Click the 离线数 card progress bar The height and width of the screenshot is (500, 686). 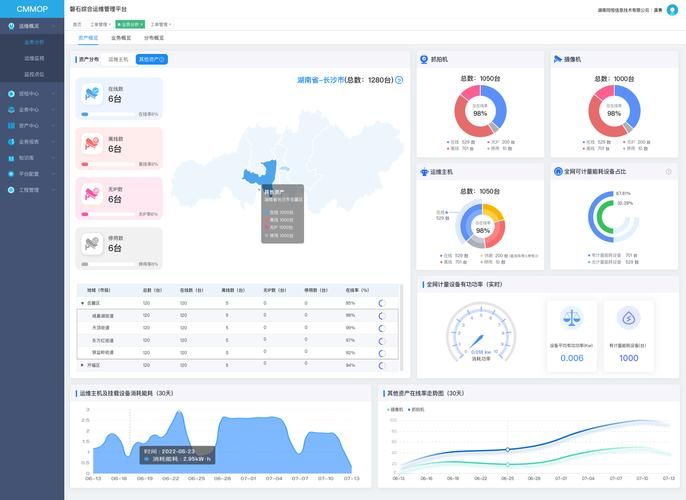(108, 164)
